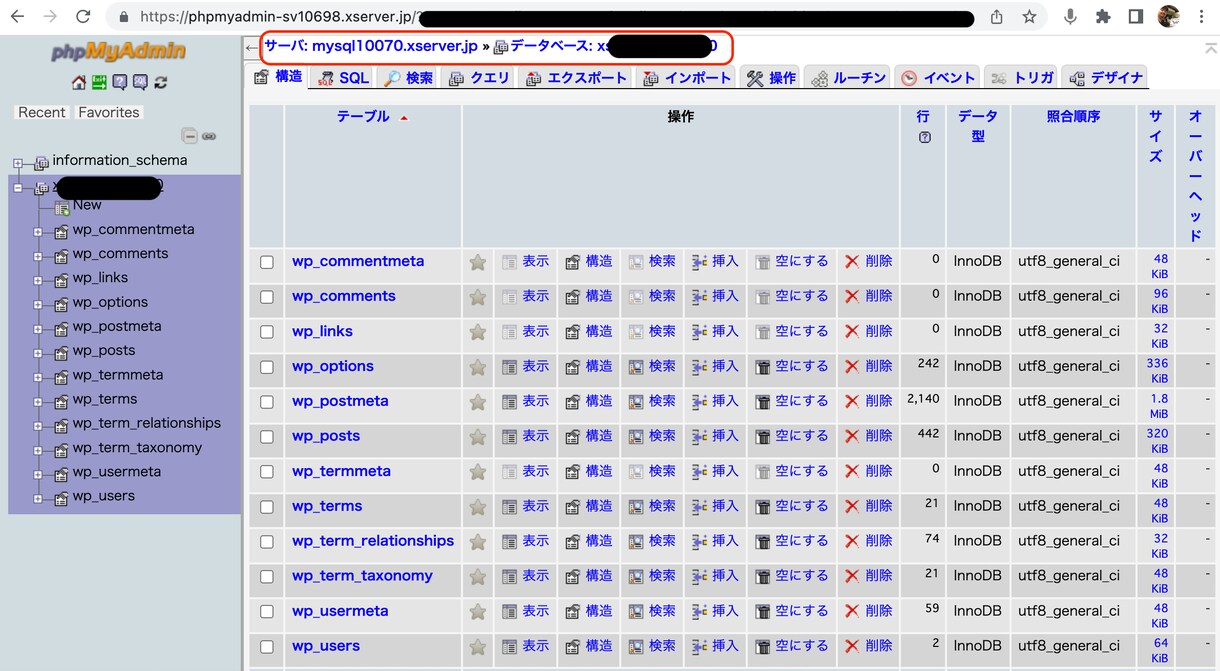
Task: Check the wp_commentmeta table checkbox
Action: (x=267, y=262)
